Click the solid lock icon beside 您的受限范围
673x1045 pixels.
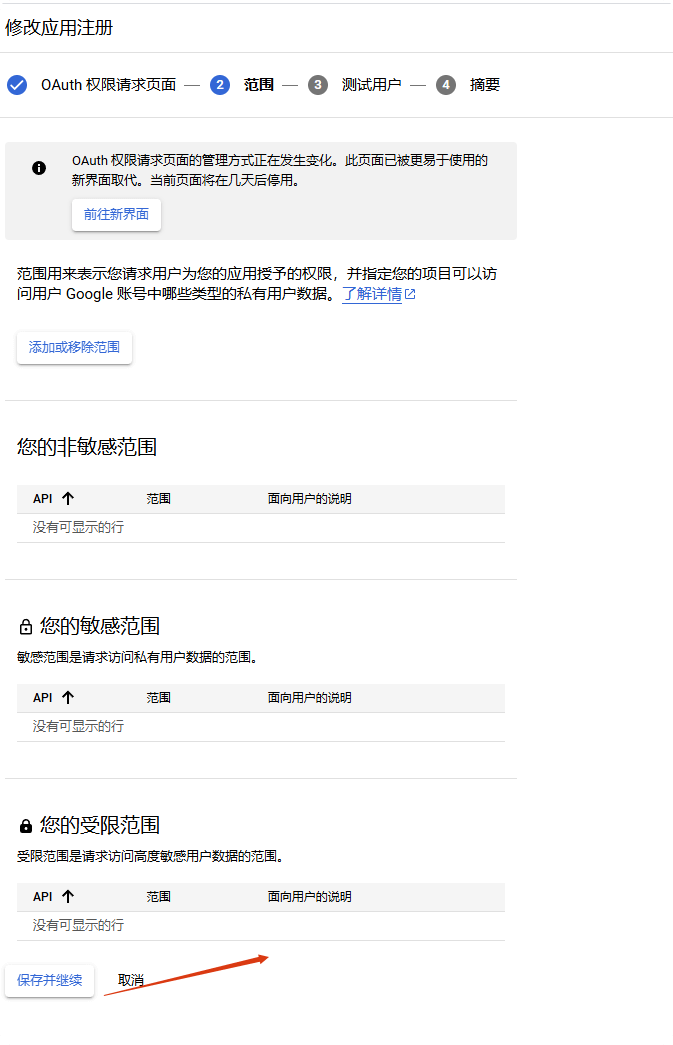pos(25,826)
